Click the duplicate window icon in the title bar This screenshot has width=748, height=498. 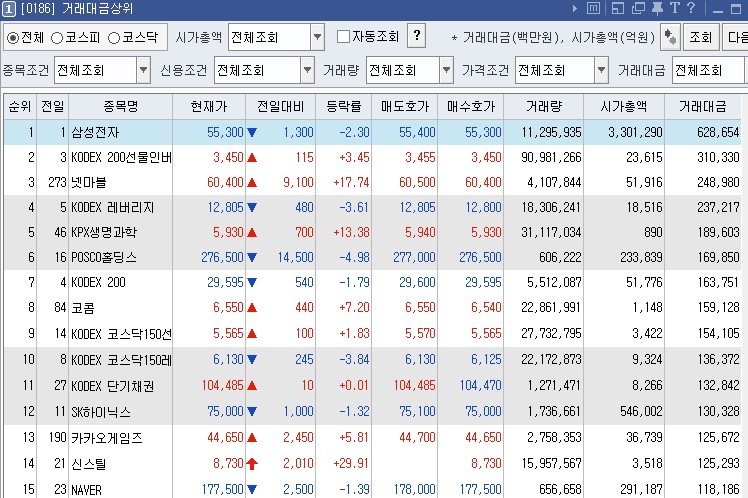[x=638, y=8]
